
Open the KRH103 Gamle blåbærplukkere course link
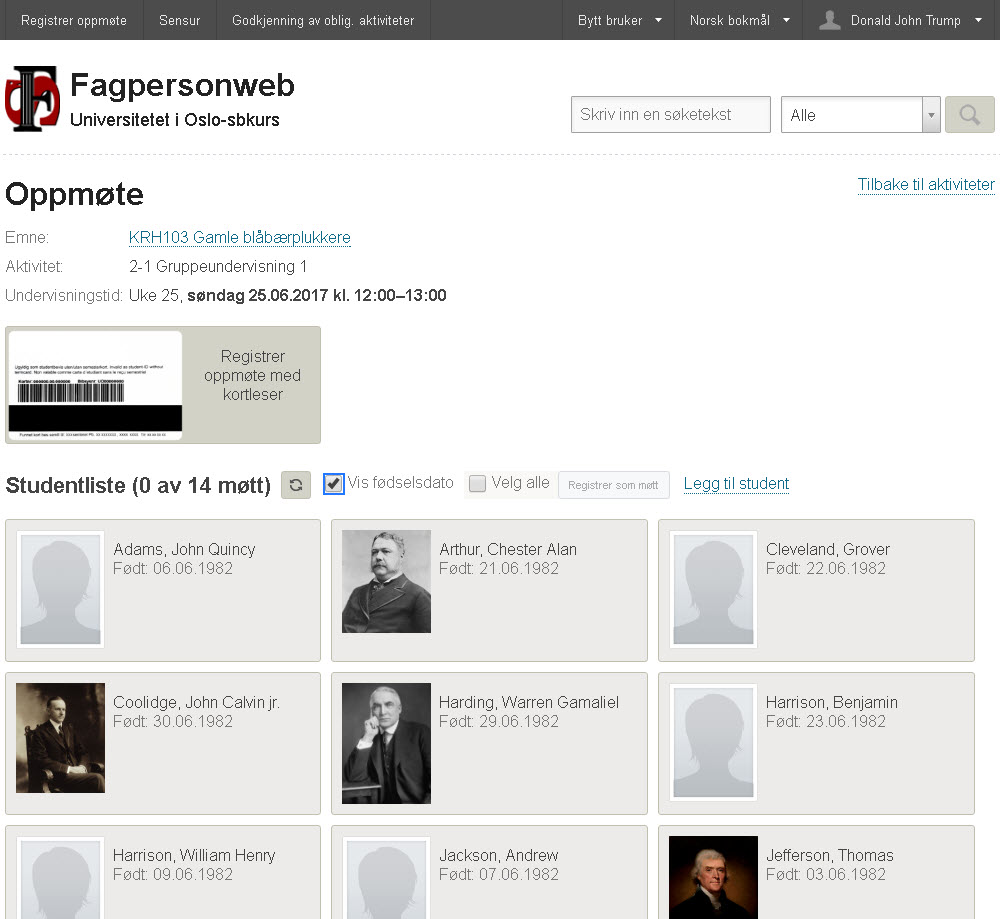(239, 237)
